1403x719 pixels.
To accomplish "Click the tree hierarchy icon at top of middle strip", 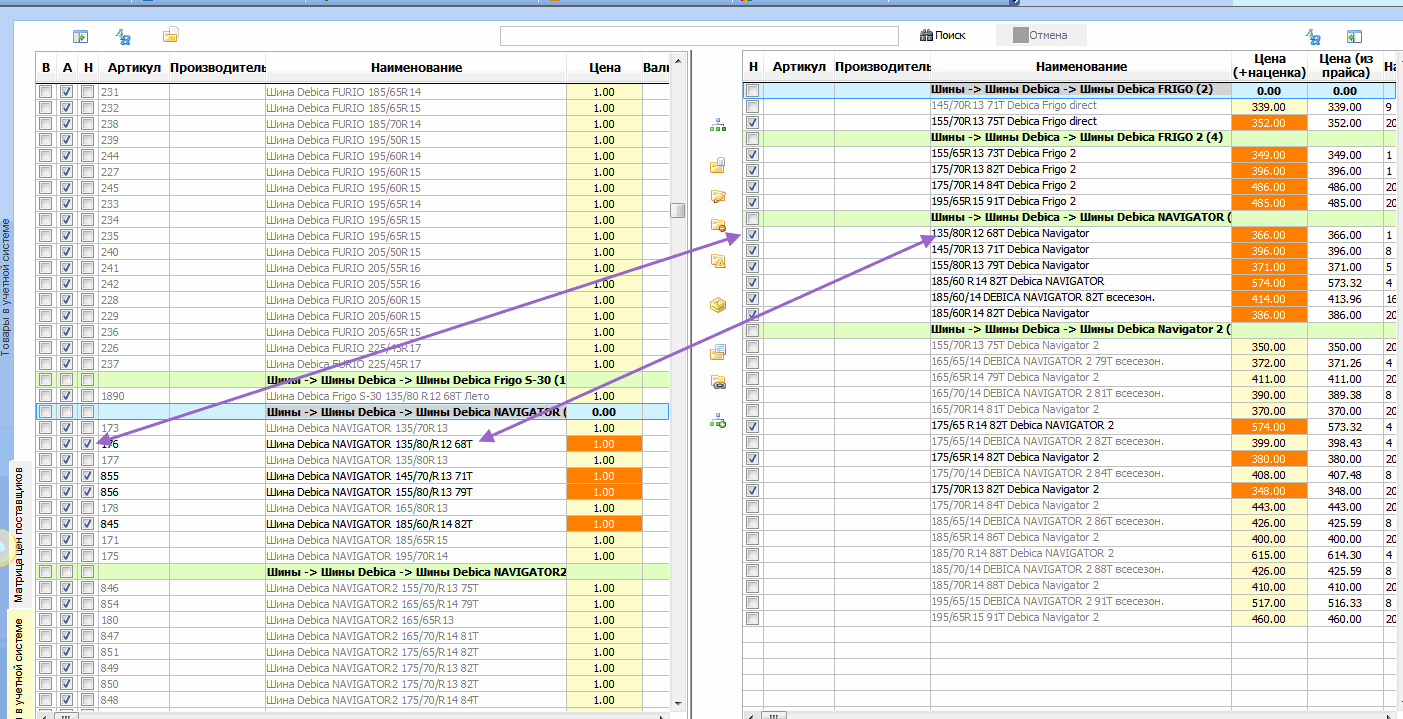I will [x=718, y=125].
